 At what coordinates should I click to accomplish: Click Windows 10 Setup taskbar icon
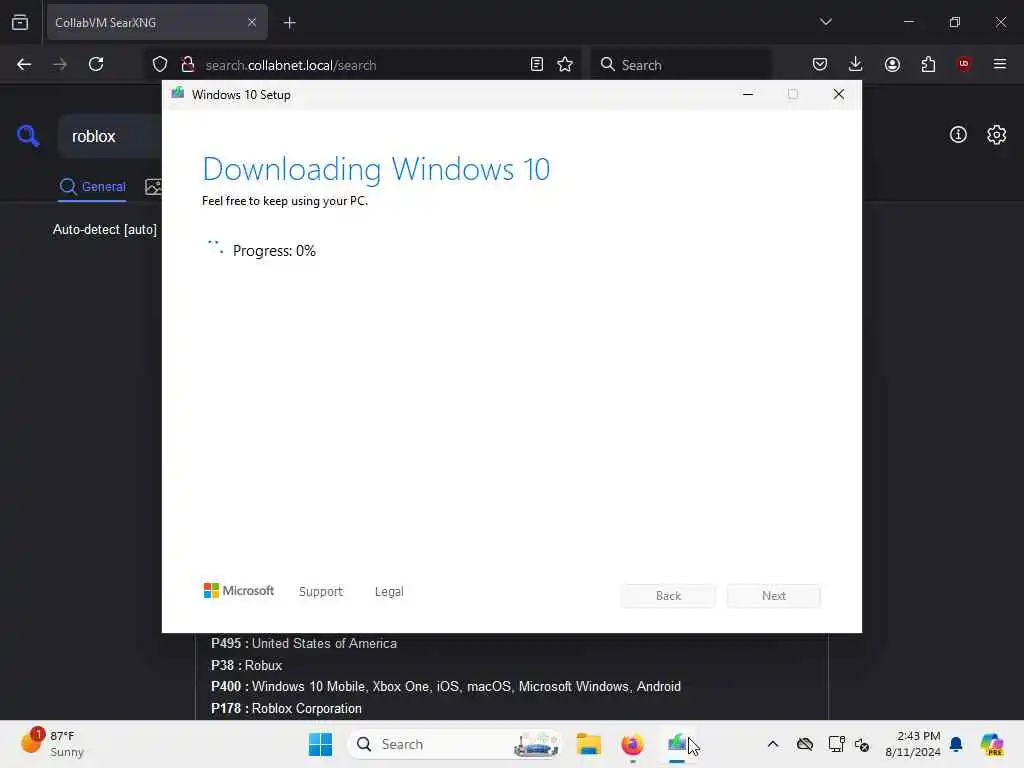click(x=677, y=744)
